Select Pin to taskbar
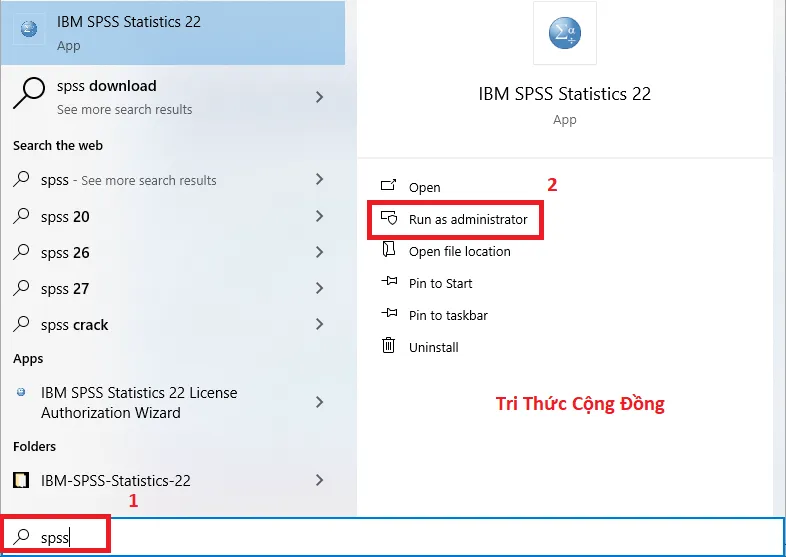This screenshot has height=557, width=786. [x=448, y=315]
